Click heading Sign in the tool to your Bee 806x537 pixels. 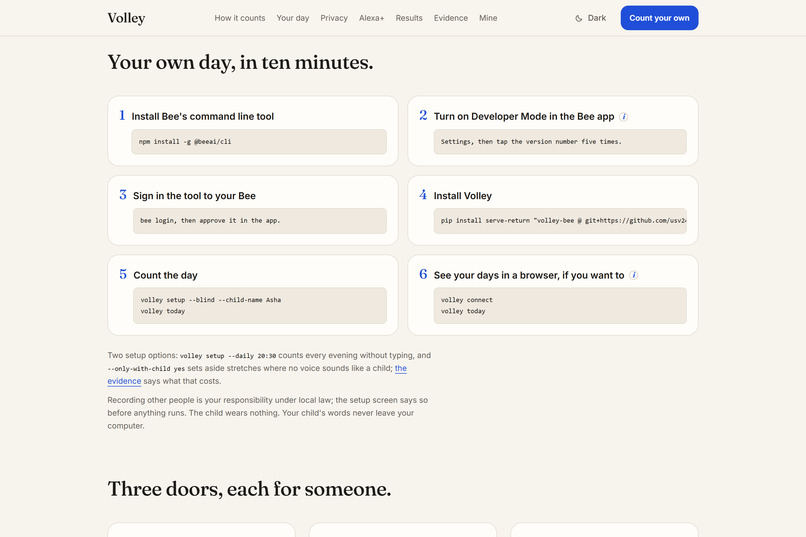pos(194,196)
